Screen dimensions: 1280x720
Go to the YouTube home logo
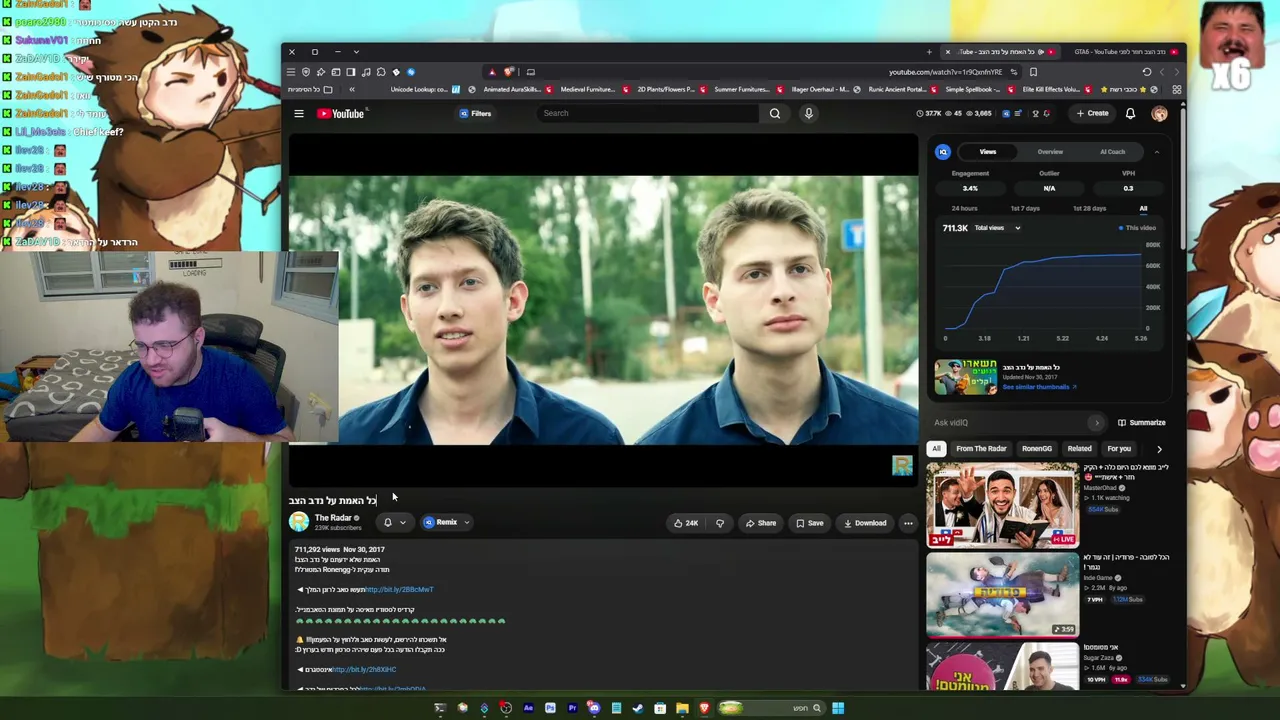tap(341, 114)
